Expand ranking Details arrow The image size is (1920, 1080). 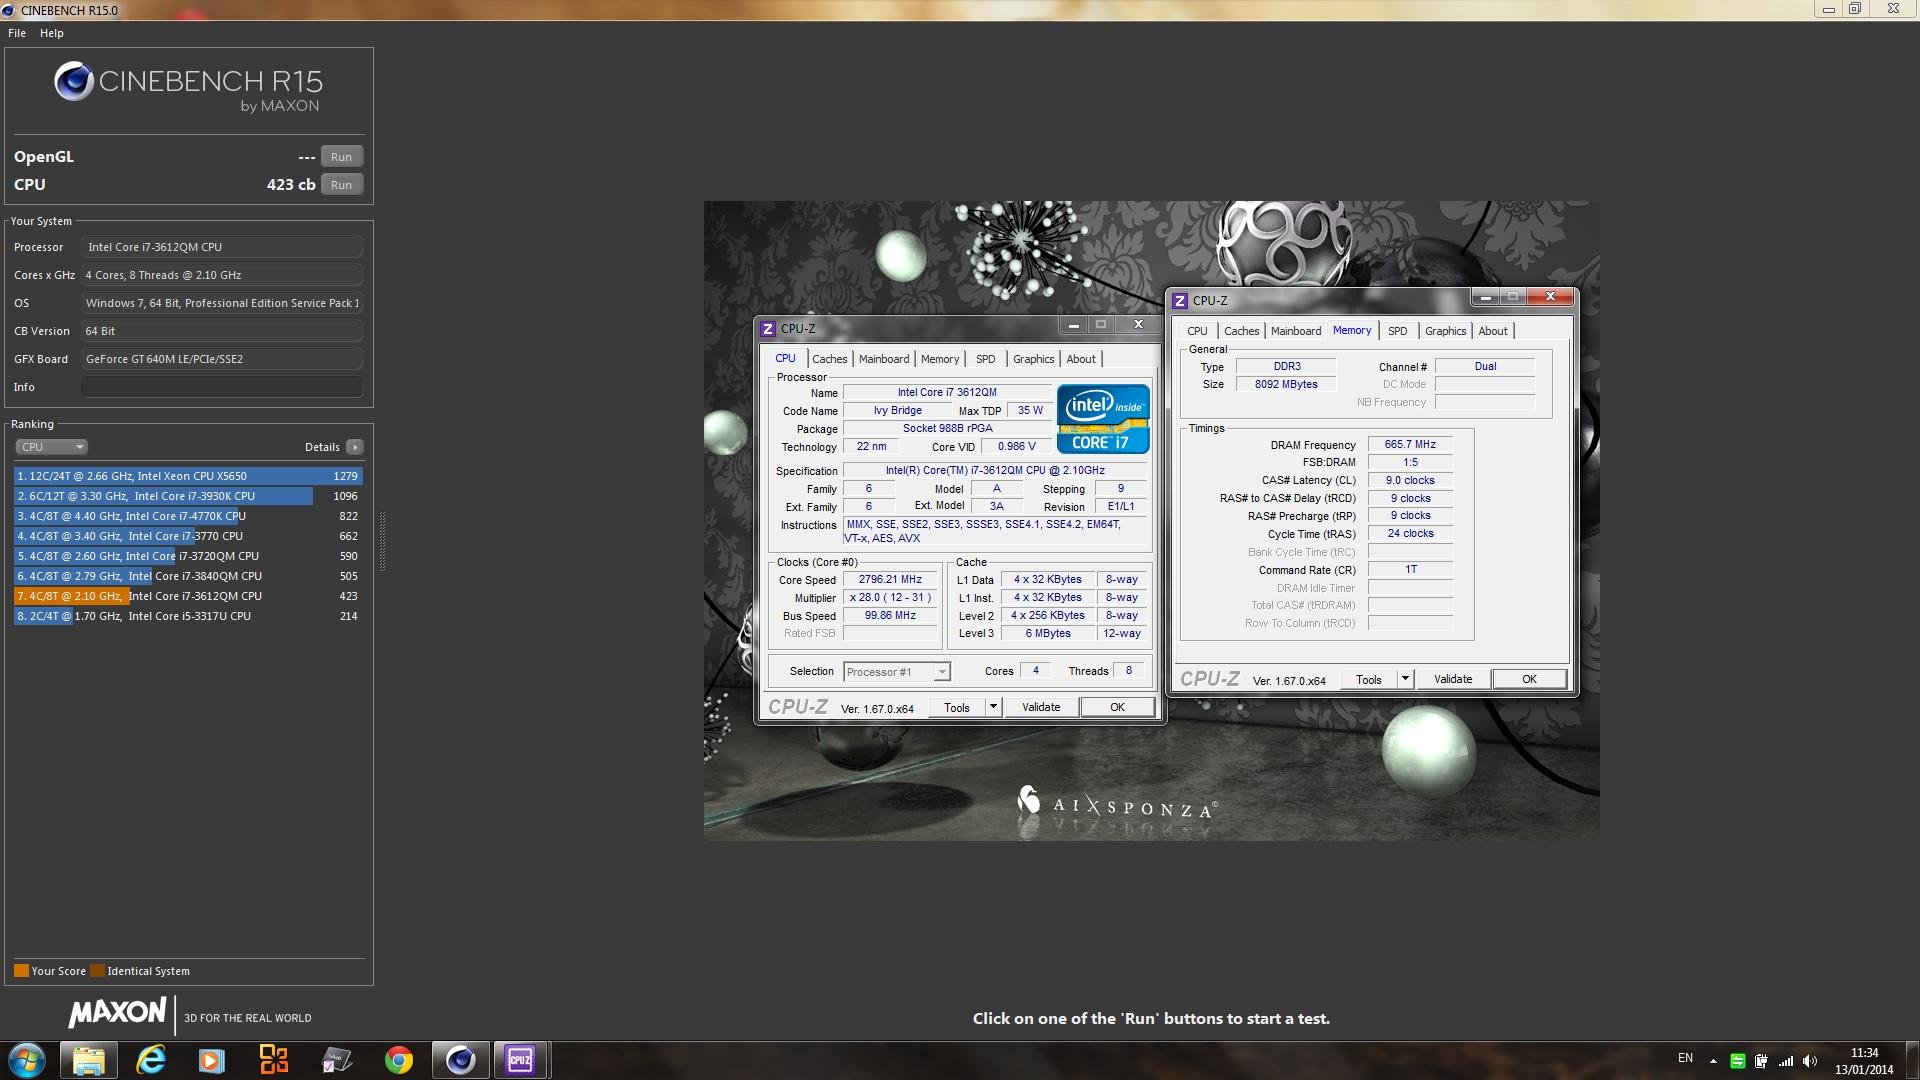[354, 447]
